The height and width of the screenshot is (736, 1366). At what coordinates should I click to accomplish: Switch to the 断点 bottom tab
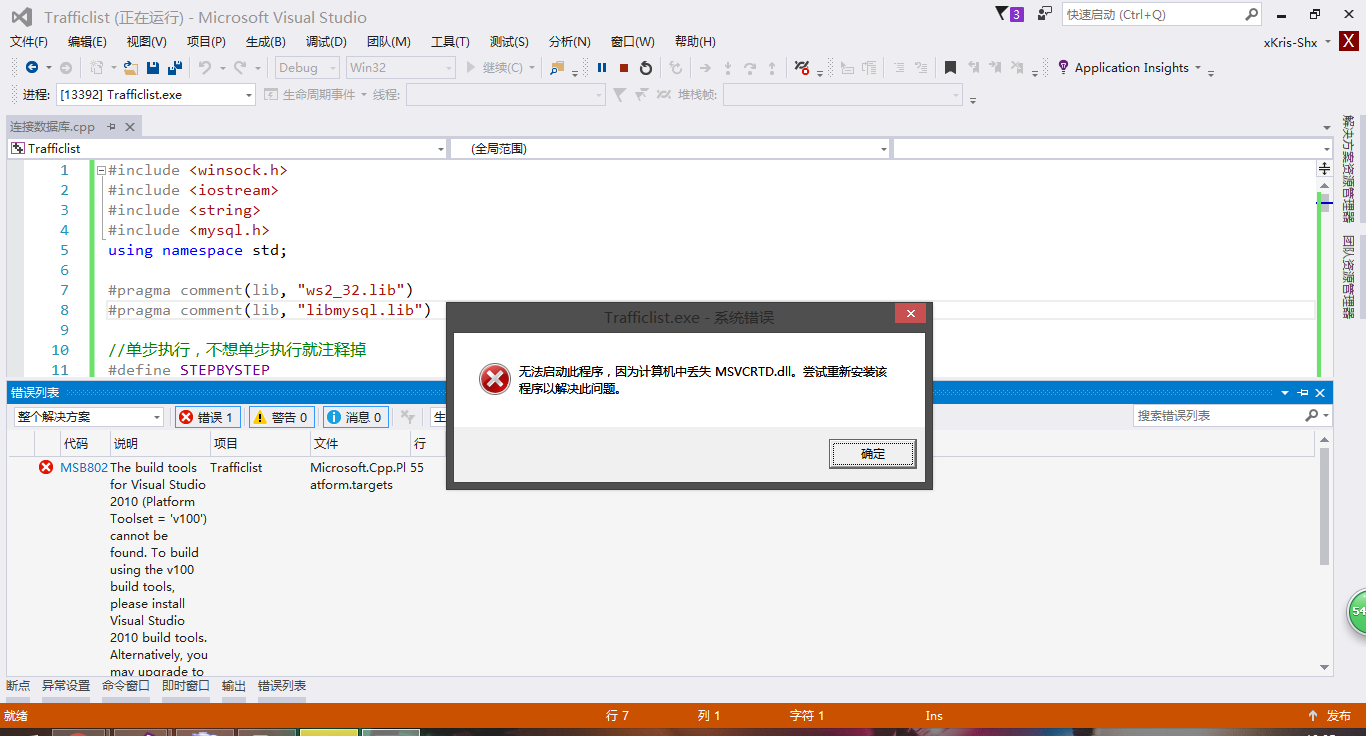pos(18,686)
